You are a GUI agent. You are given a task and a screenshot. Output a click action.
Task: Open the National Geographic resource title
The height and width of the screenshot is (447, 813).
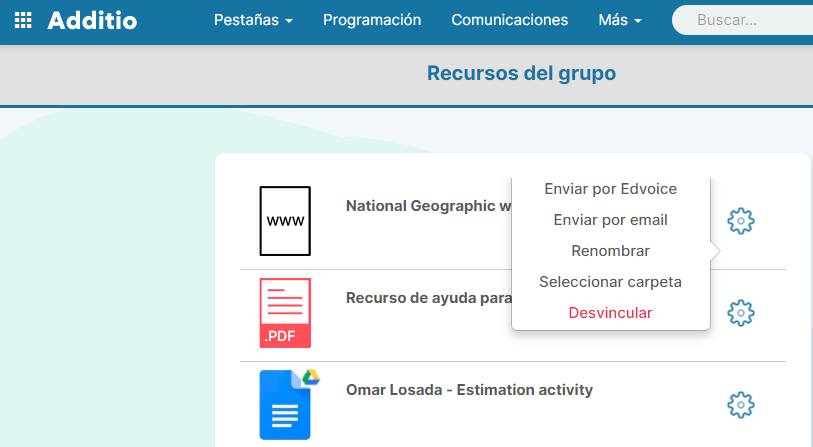click(x=428, y=206)
